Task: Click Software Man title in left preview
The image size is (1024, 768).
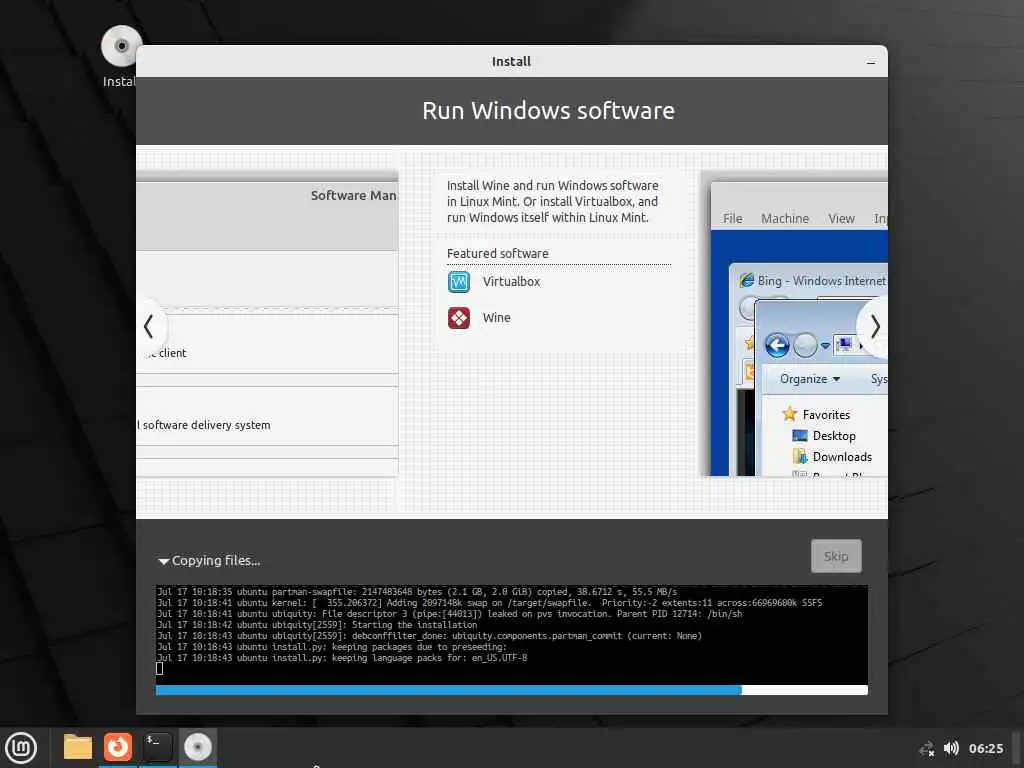Action: (353, 195)
